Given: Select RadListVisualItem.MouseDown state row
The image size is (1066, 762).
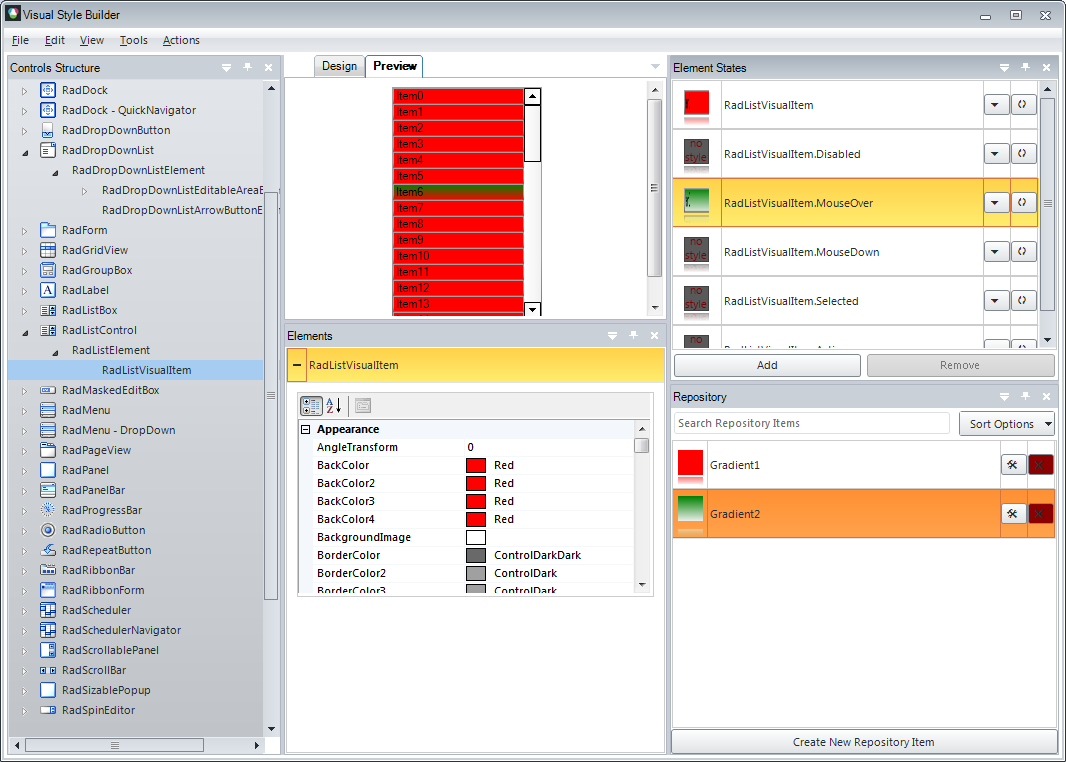Looking at the screenshot, I should point(855,252).
